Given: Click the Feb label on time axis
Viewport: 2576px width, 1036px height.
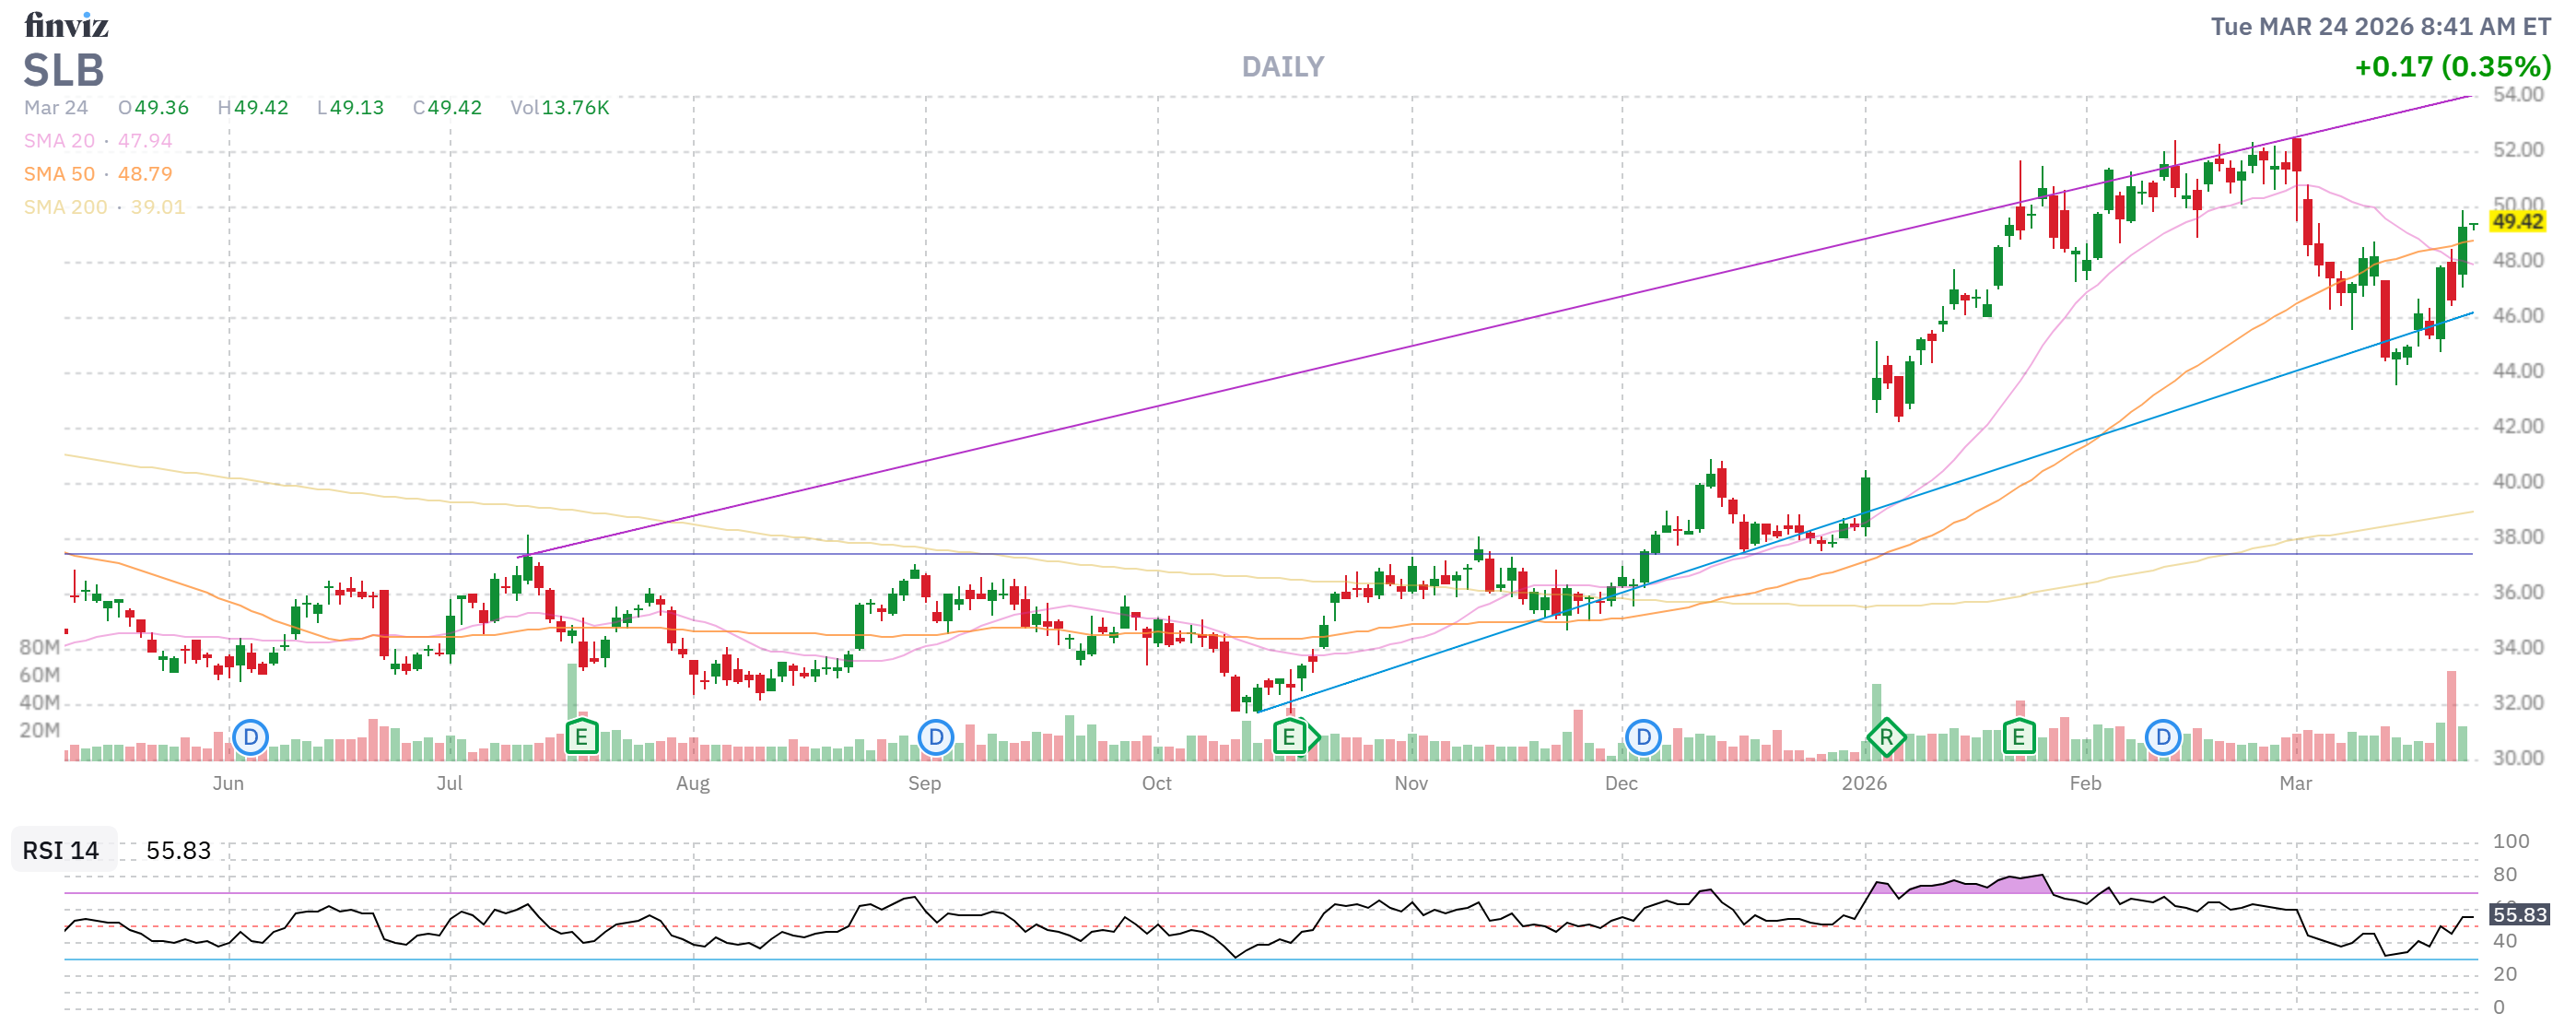Looking at the screenshot, I should [x=2085, y=783].
